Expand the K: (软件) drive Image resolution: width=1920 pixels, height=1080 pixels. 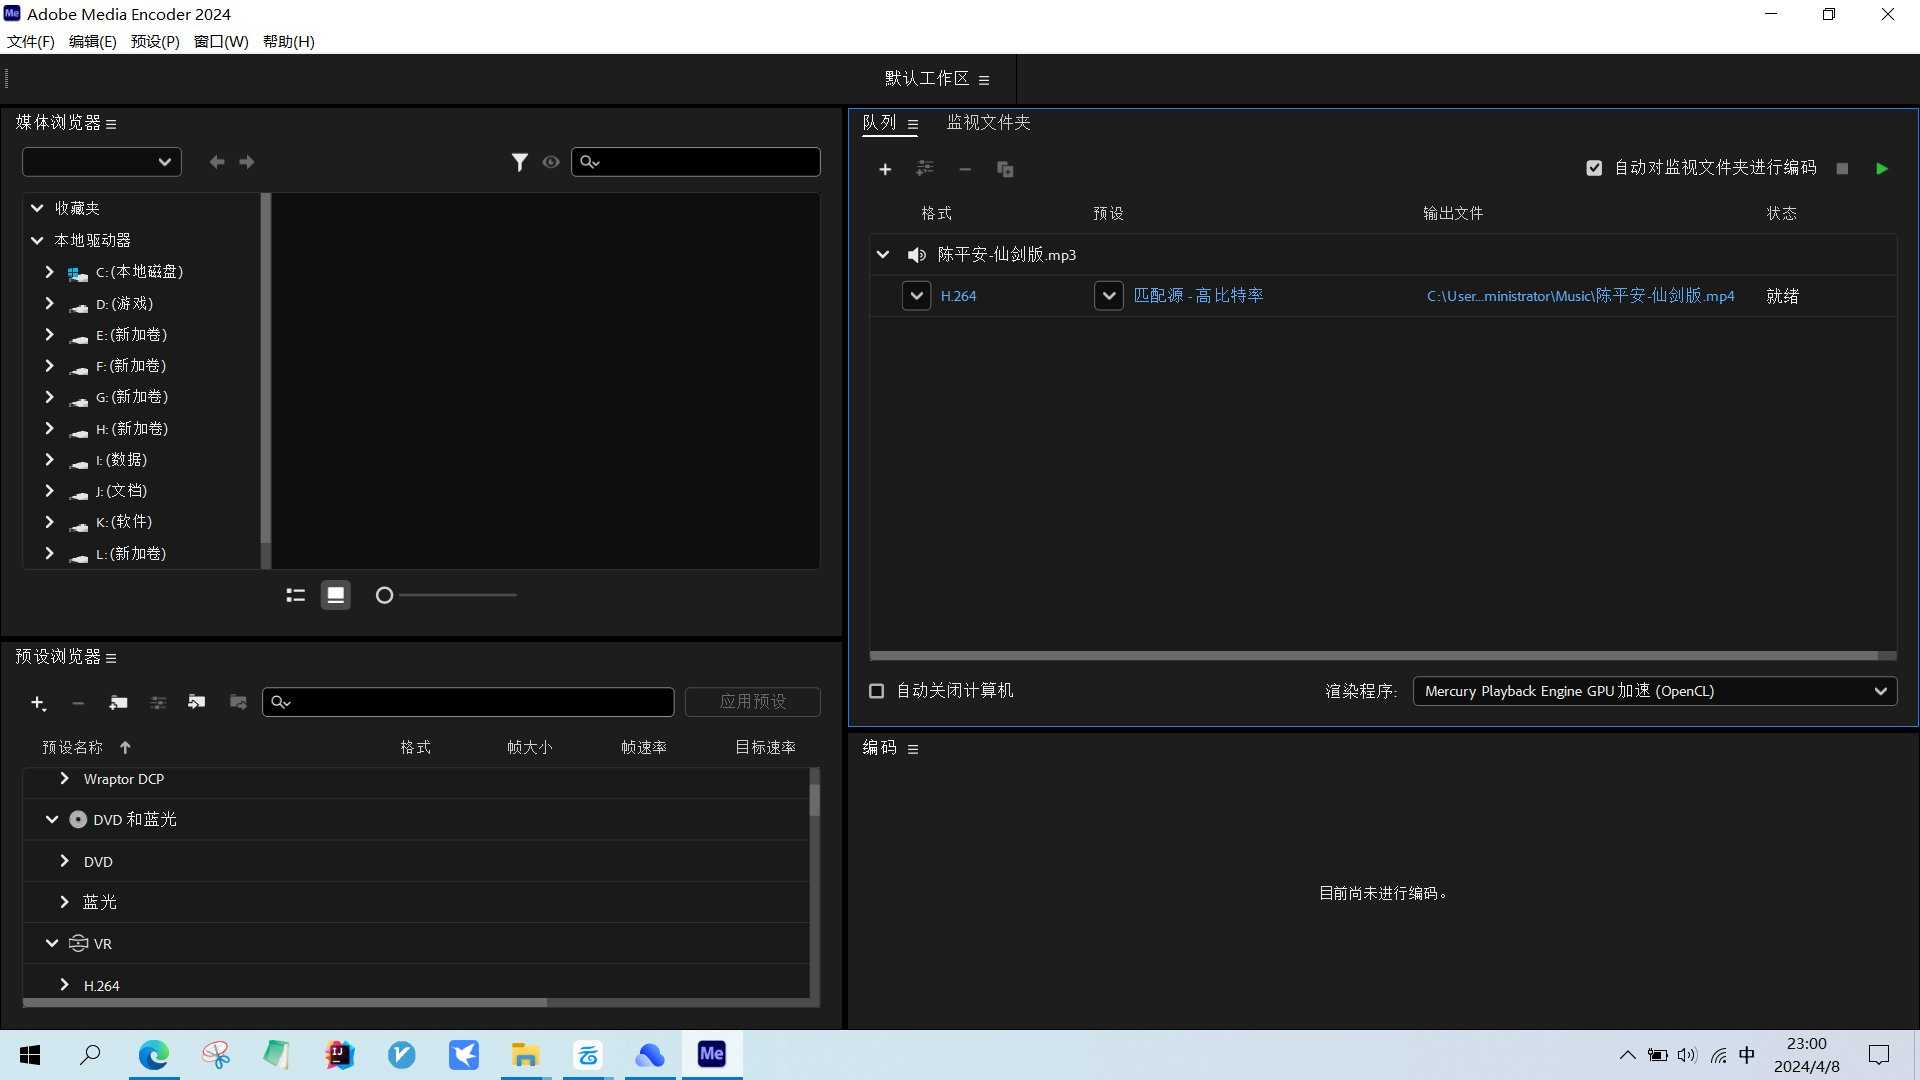pos(49,522)
